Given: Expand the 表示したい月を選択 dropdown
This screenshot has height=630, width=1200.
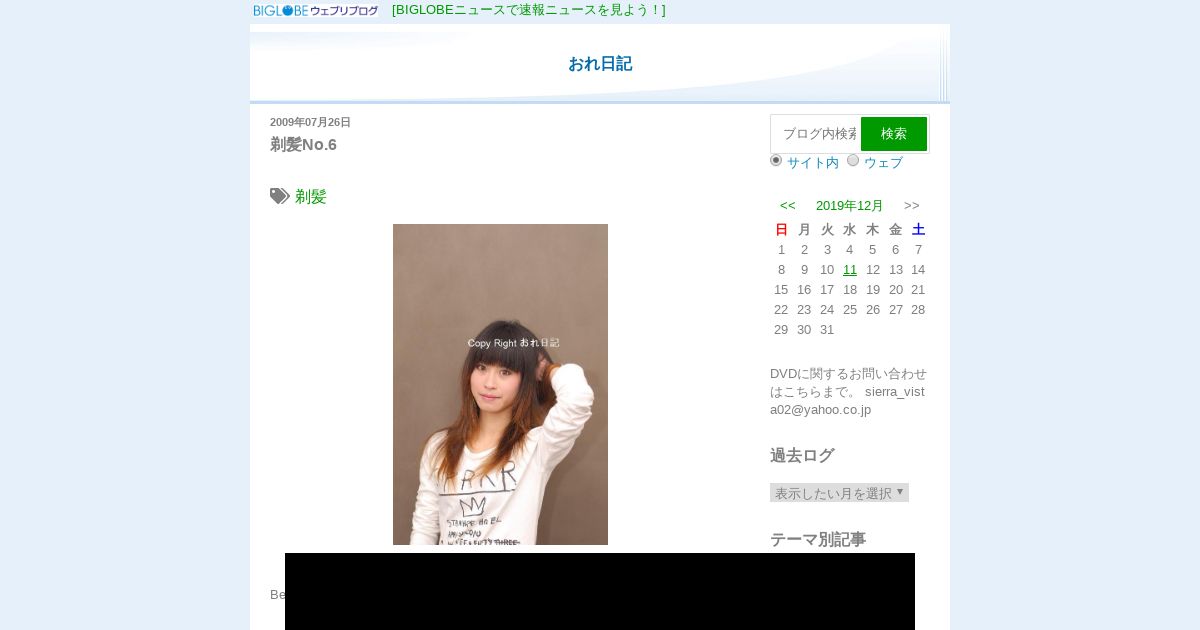Looking at the screenshot, I should coord(839,493).
